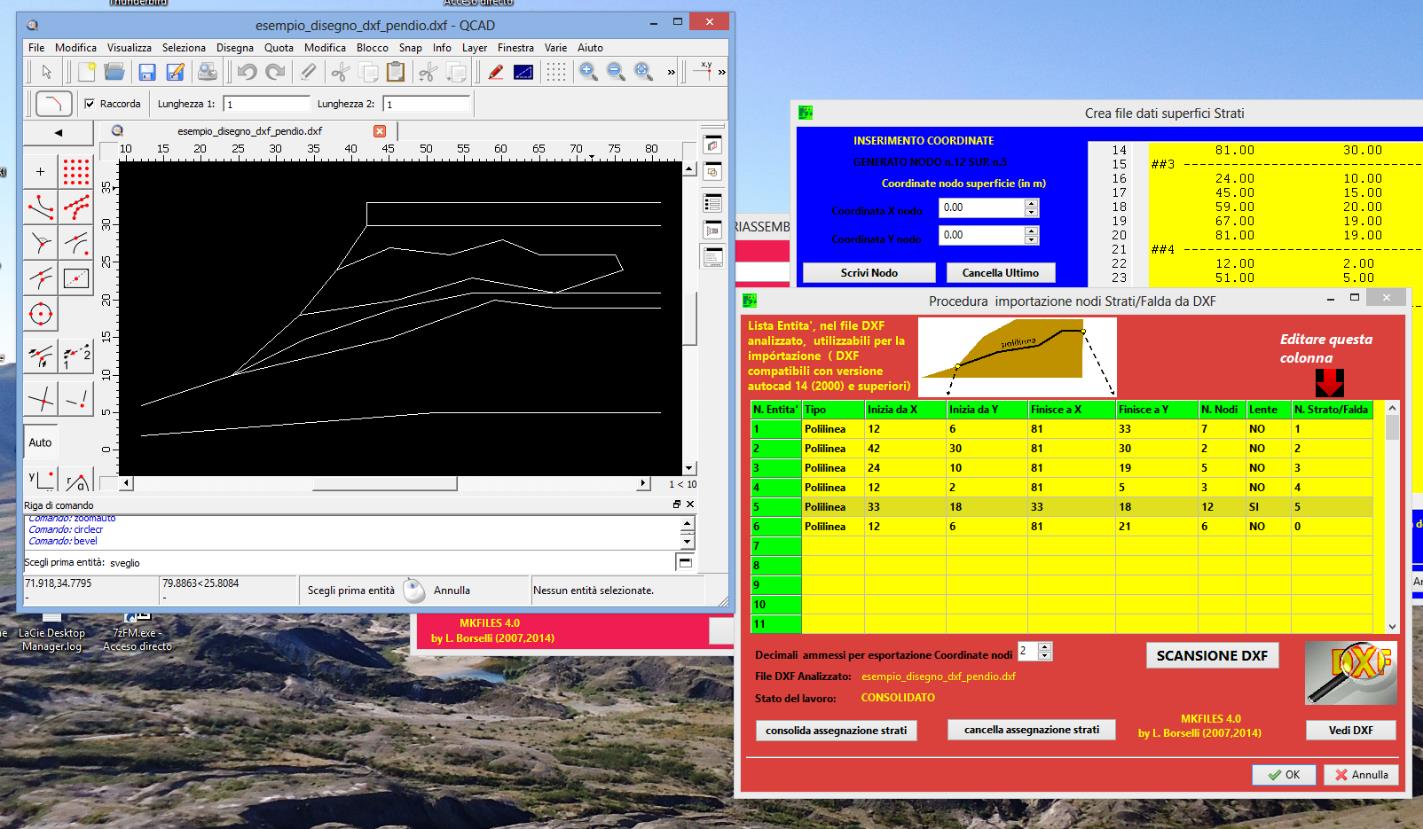Click the command line dropdown button in QCAD
This screenshot has height=829, width=1423.
pos(684,563)
